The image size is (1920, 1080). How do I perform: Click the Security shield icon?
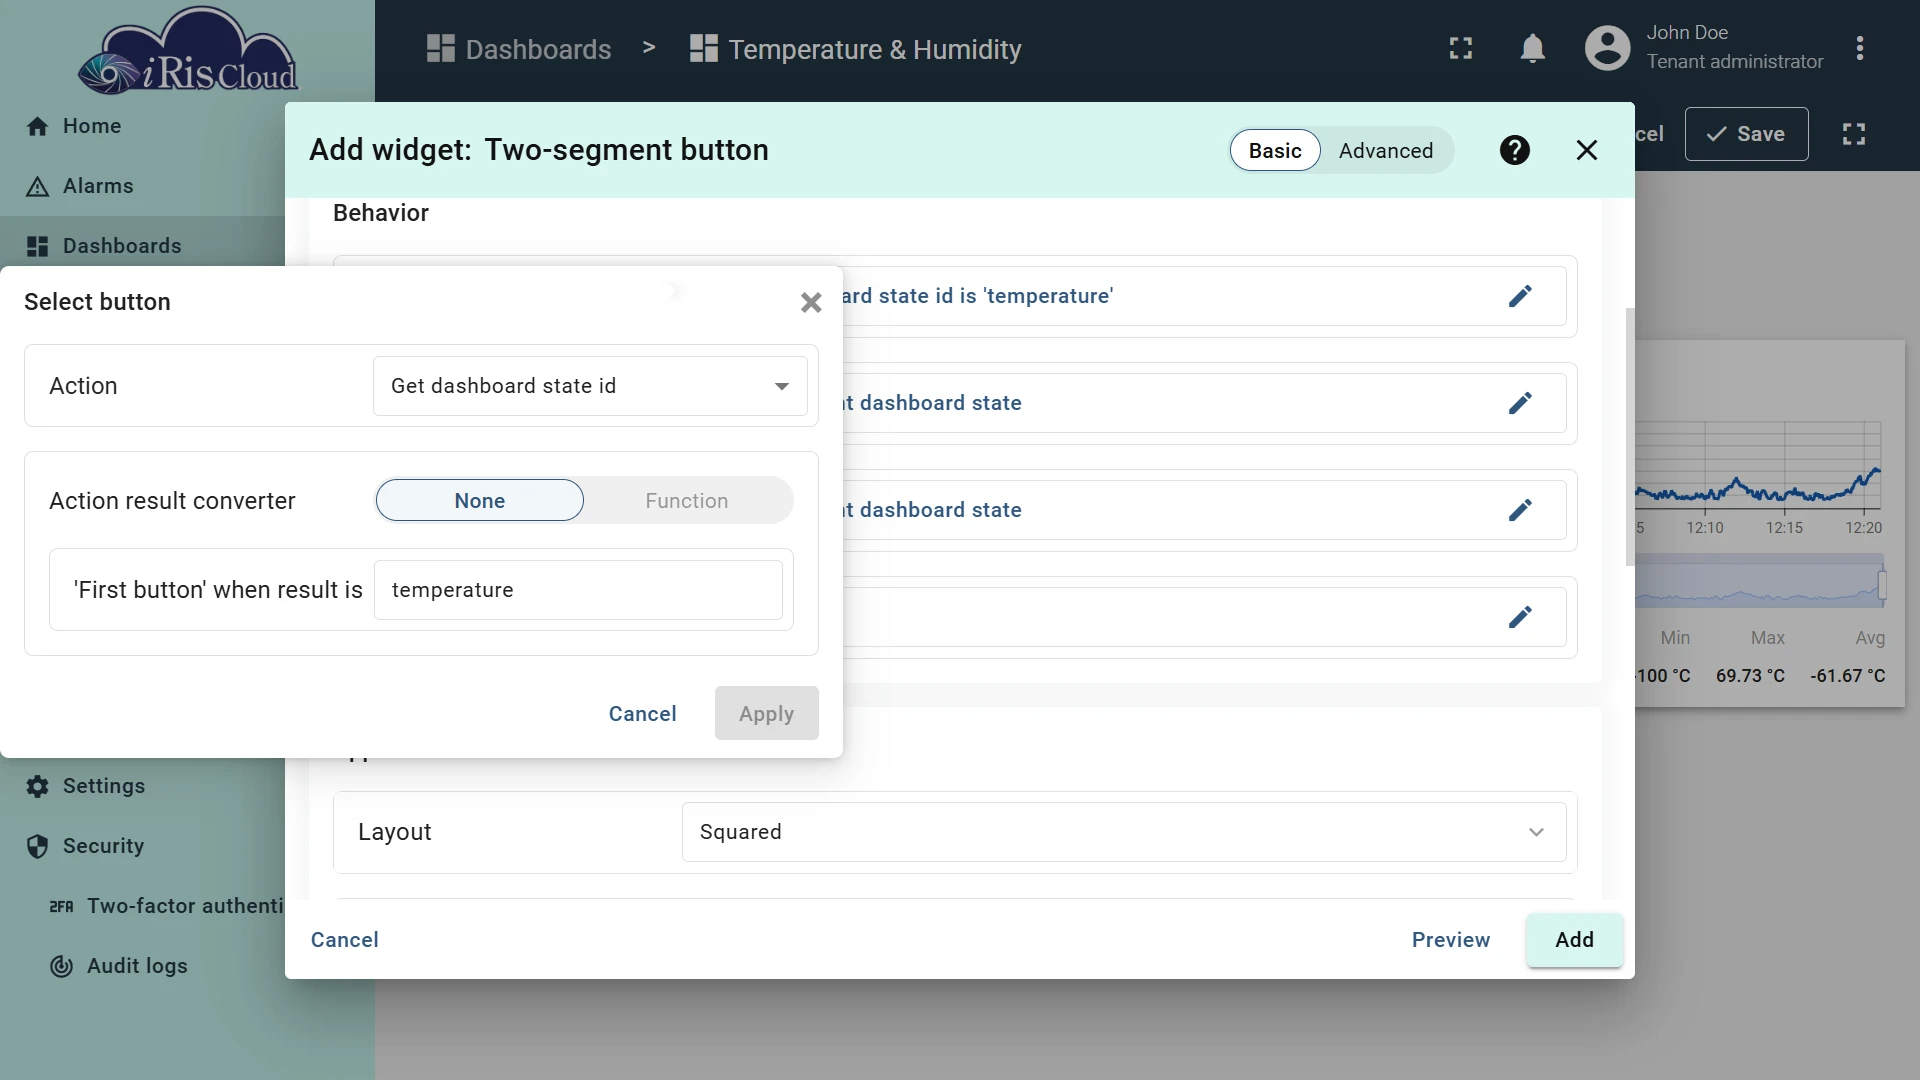coord(38,846)
